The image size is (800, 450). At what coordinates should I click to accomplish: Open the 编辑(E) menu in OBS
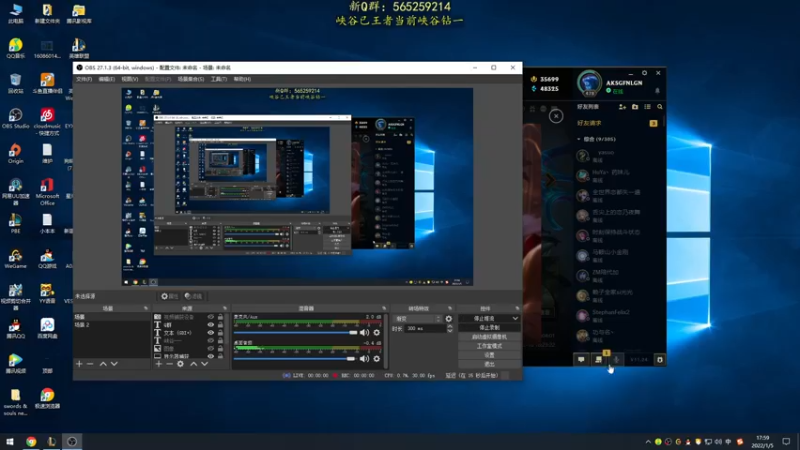[106, 79]
